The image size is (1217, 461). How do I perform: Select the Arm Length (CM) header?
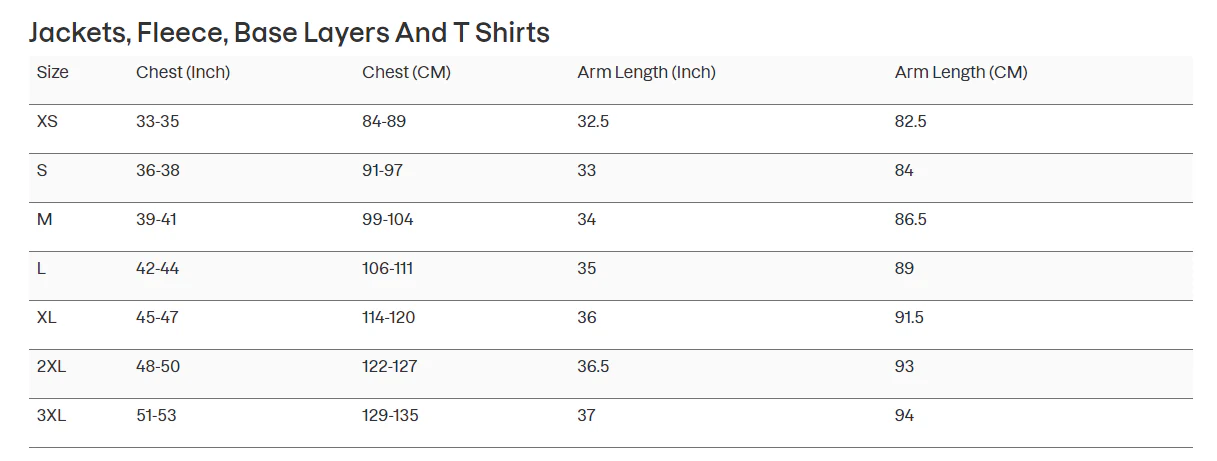pos(960,72)
